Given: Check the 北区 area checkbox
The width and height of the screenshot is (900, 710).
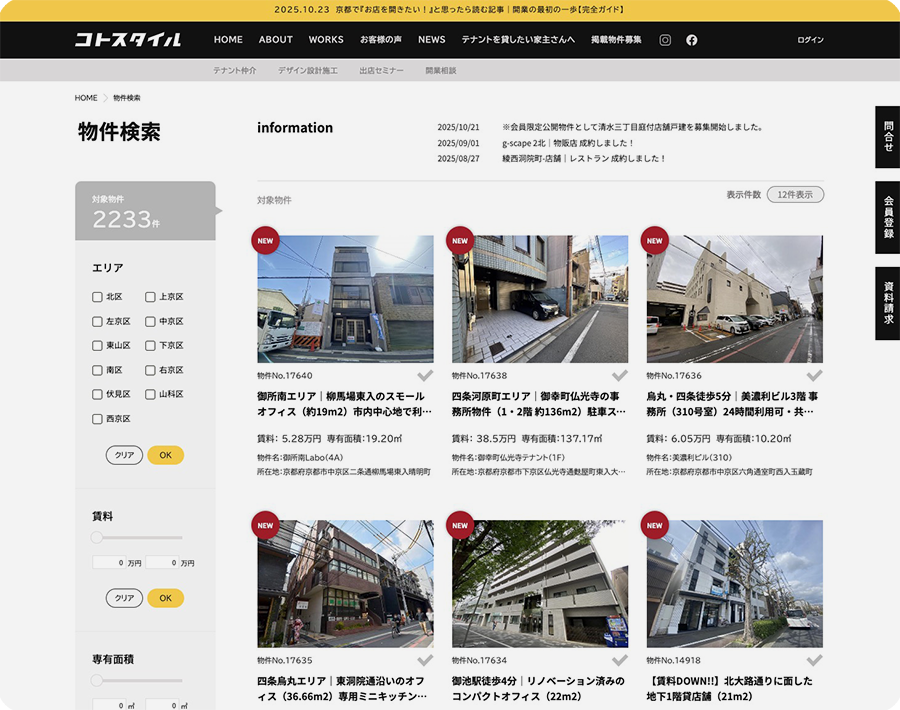Looking at the screenshot, I should pyautogui.click(x=97, y=297).
